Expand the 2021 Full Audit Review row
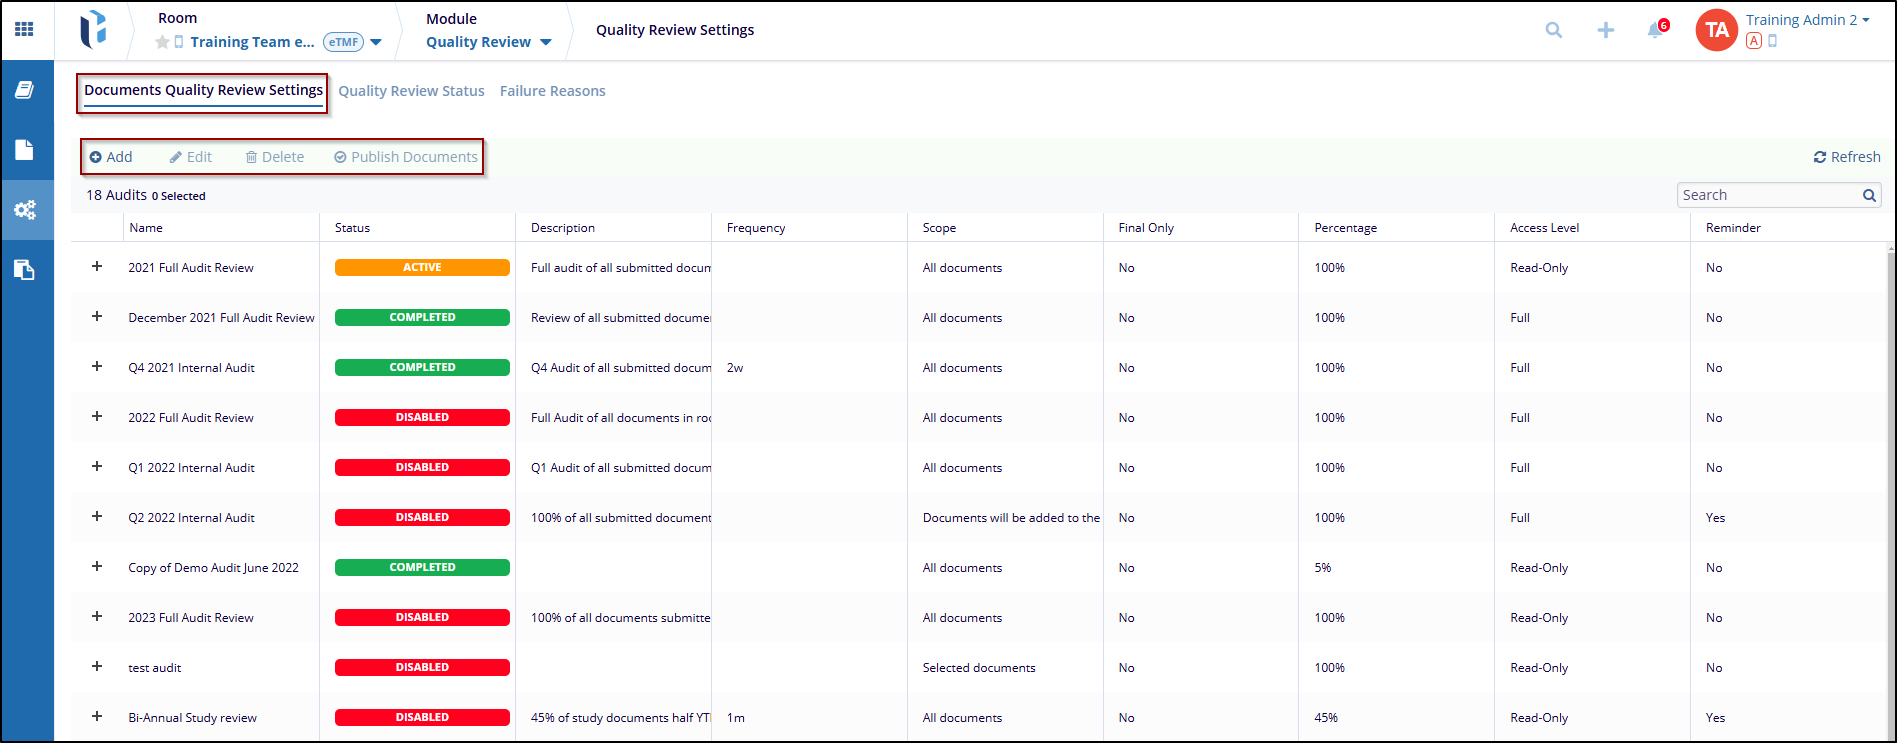 pos(97,267)
